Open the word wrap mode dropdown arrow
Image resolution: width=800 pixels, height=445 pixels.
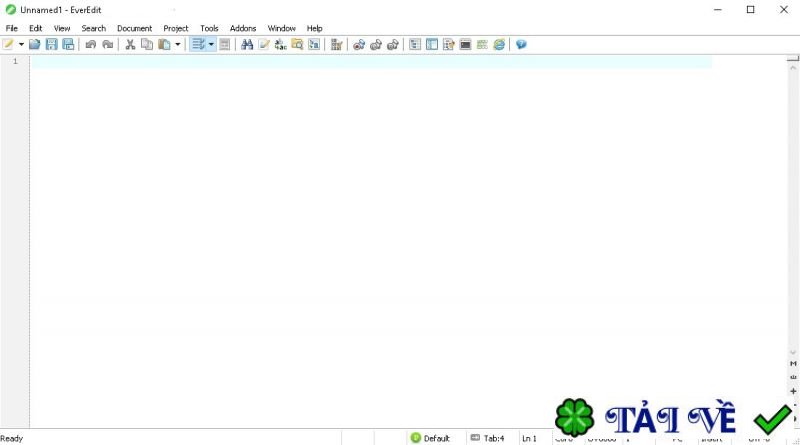pos(211,44)
